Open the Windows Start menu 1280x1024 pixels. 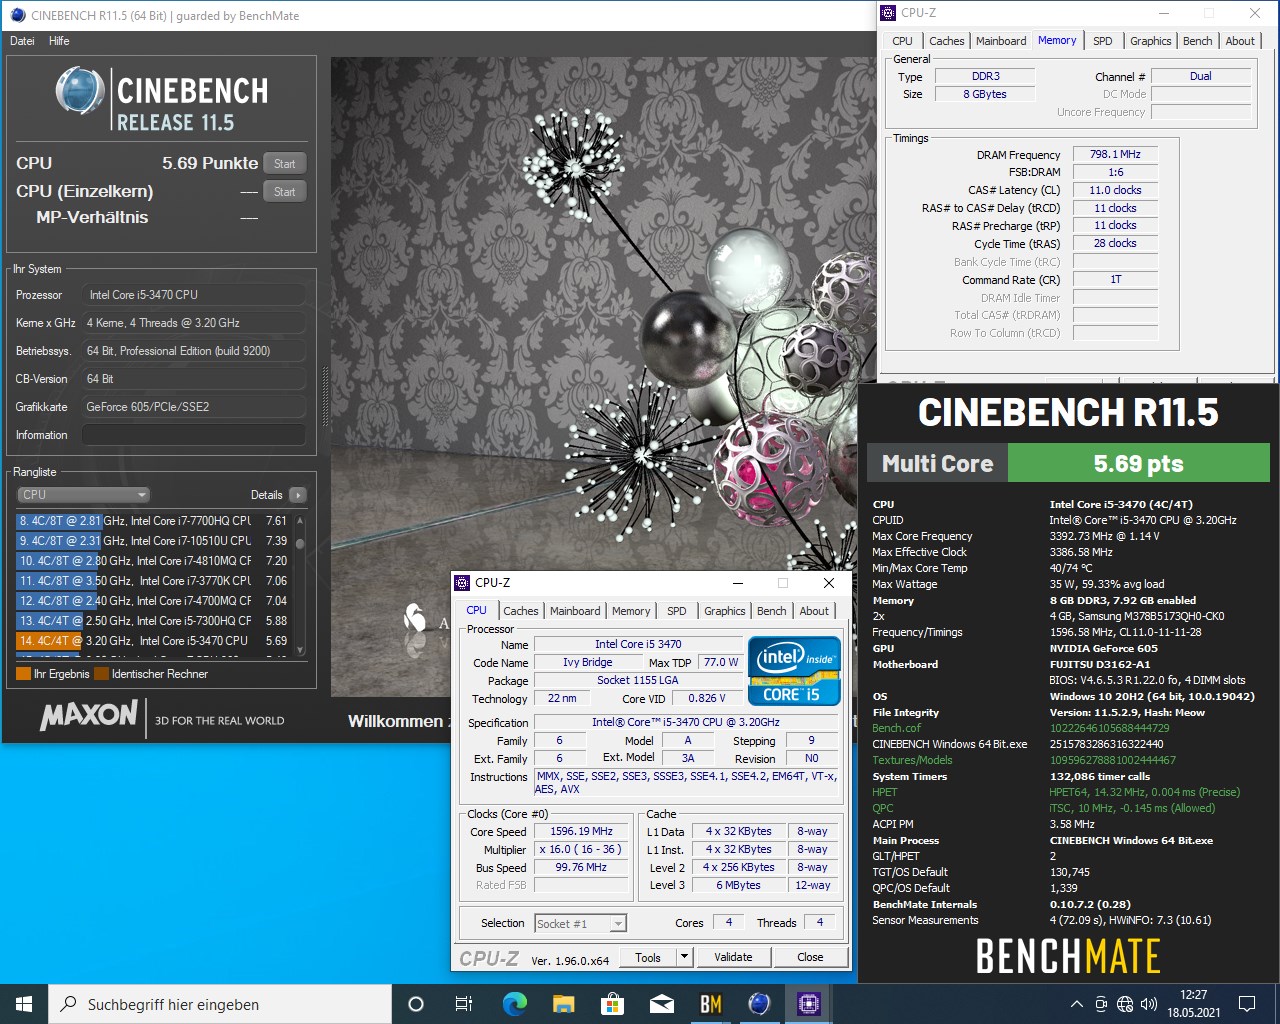24,1004
